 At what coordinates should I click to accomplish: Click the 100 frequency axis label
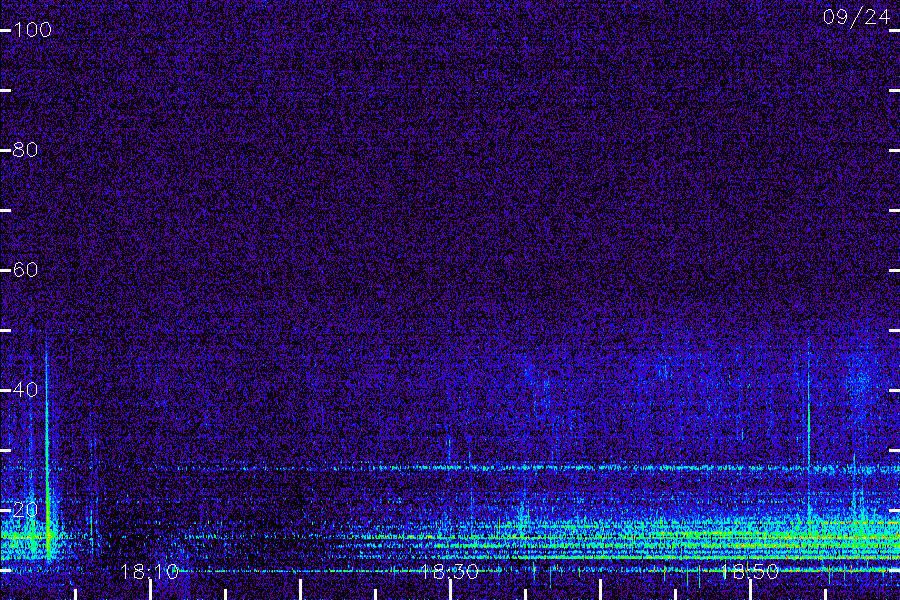click(32, 30)
